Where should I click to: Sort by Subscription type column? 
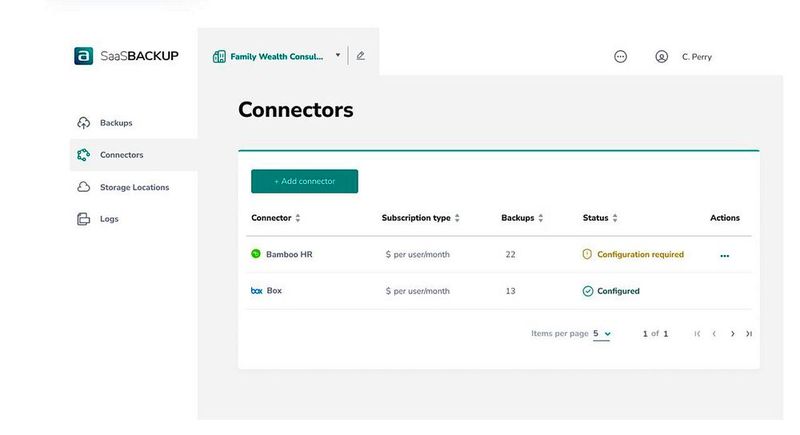(x=457, y=218)
